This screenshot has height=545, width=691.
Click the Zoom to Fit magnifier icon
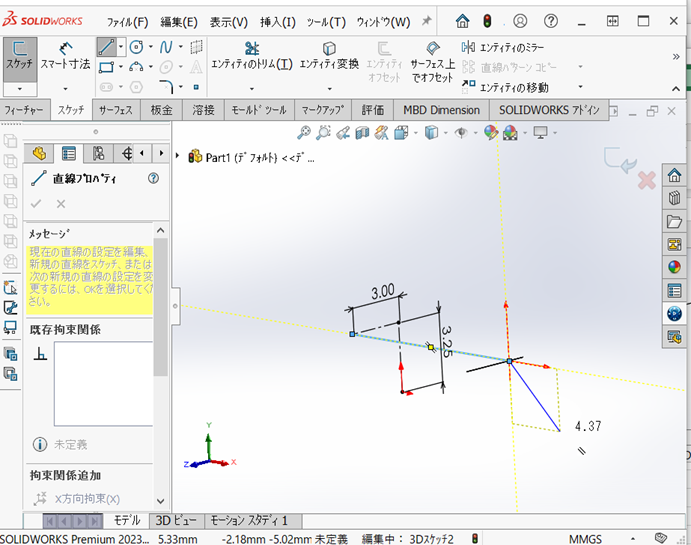coord(305,133)
